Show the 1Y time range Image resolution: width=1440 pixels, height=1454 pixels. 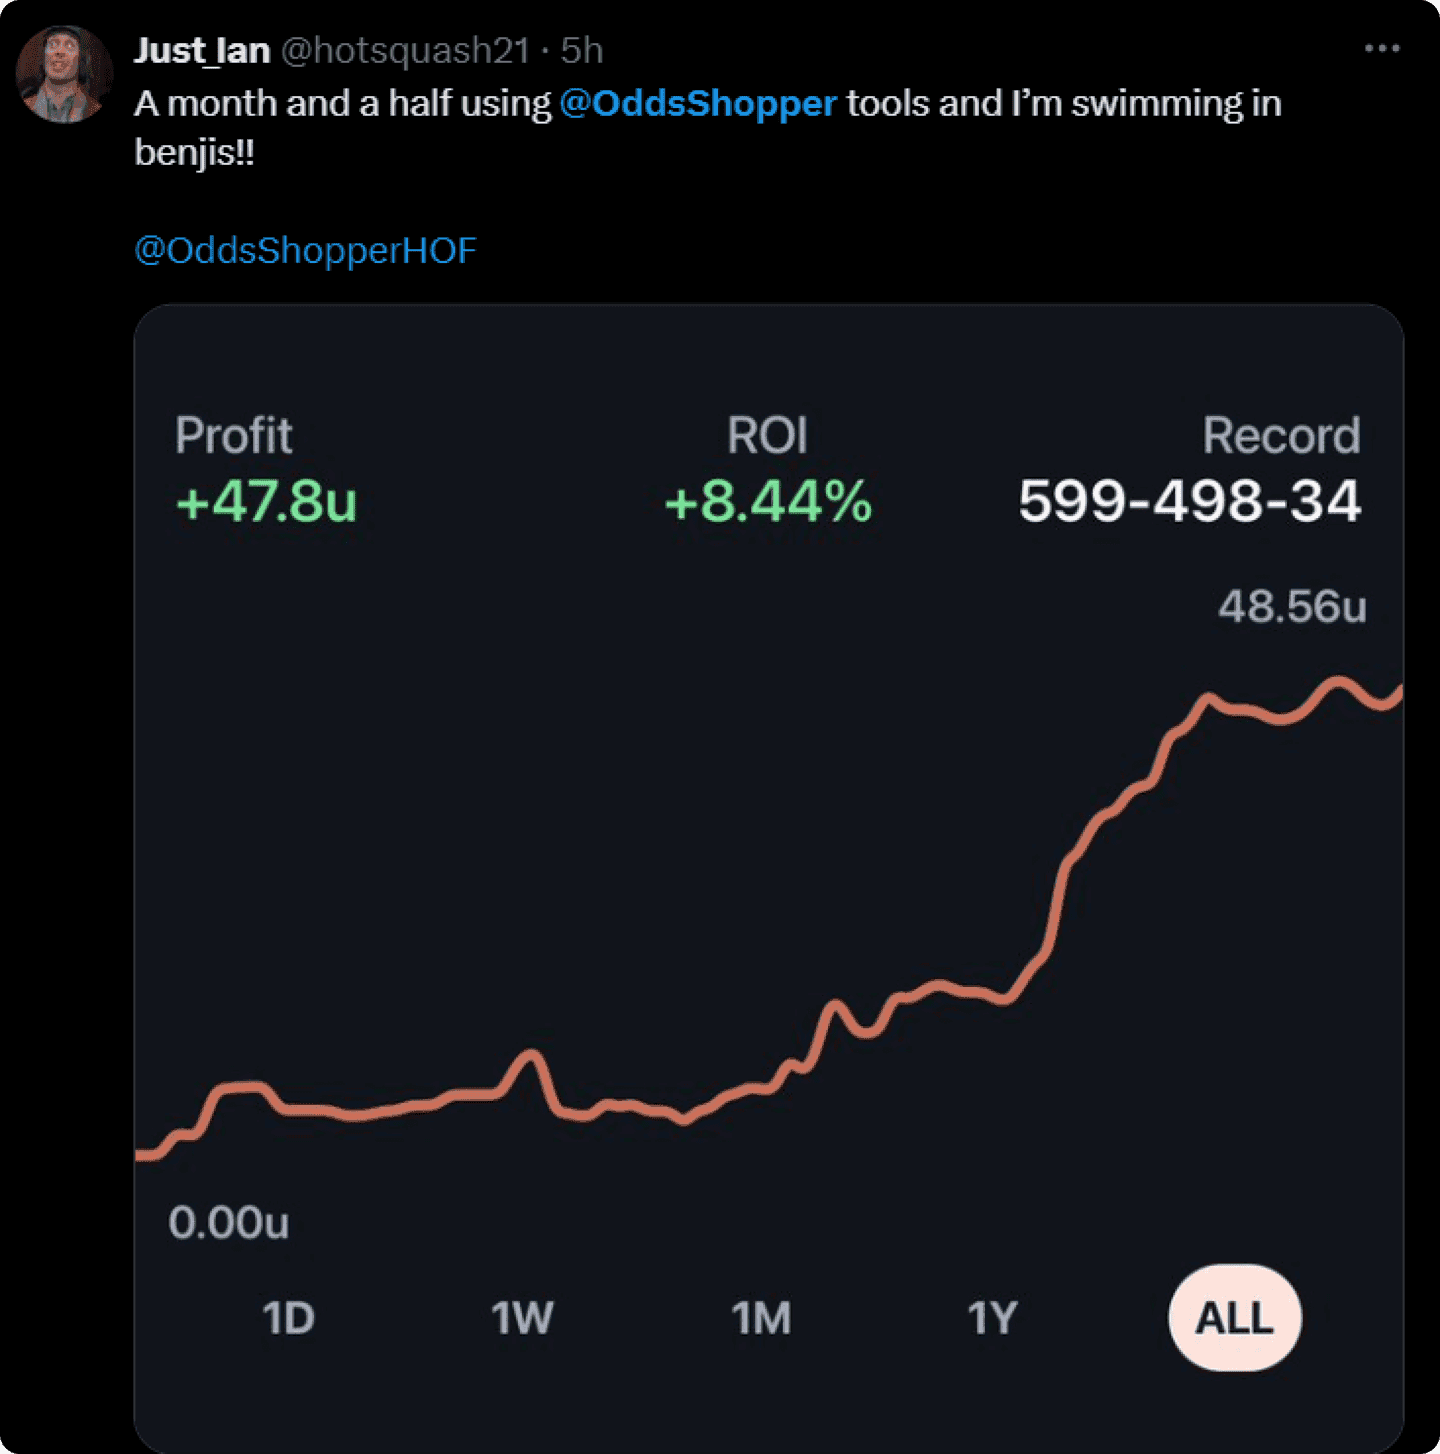click(x=992, y=1318)
